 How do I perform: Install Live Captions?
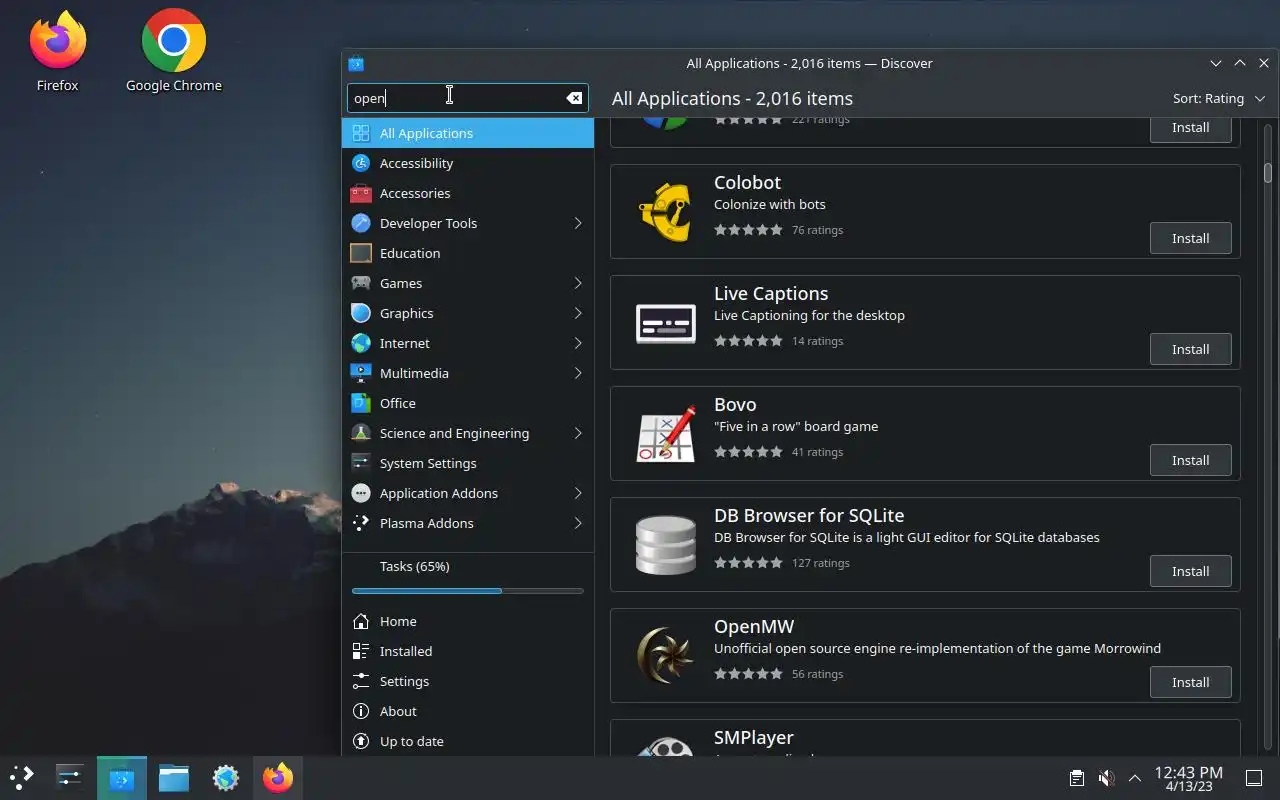[1190, 349]
